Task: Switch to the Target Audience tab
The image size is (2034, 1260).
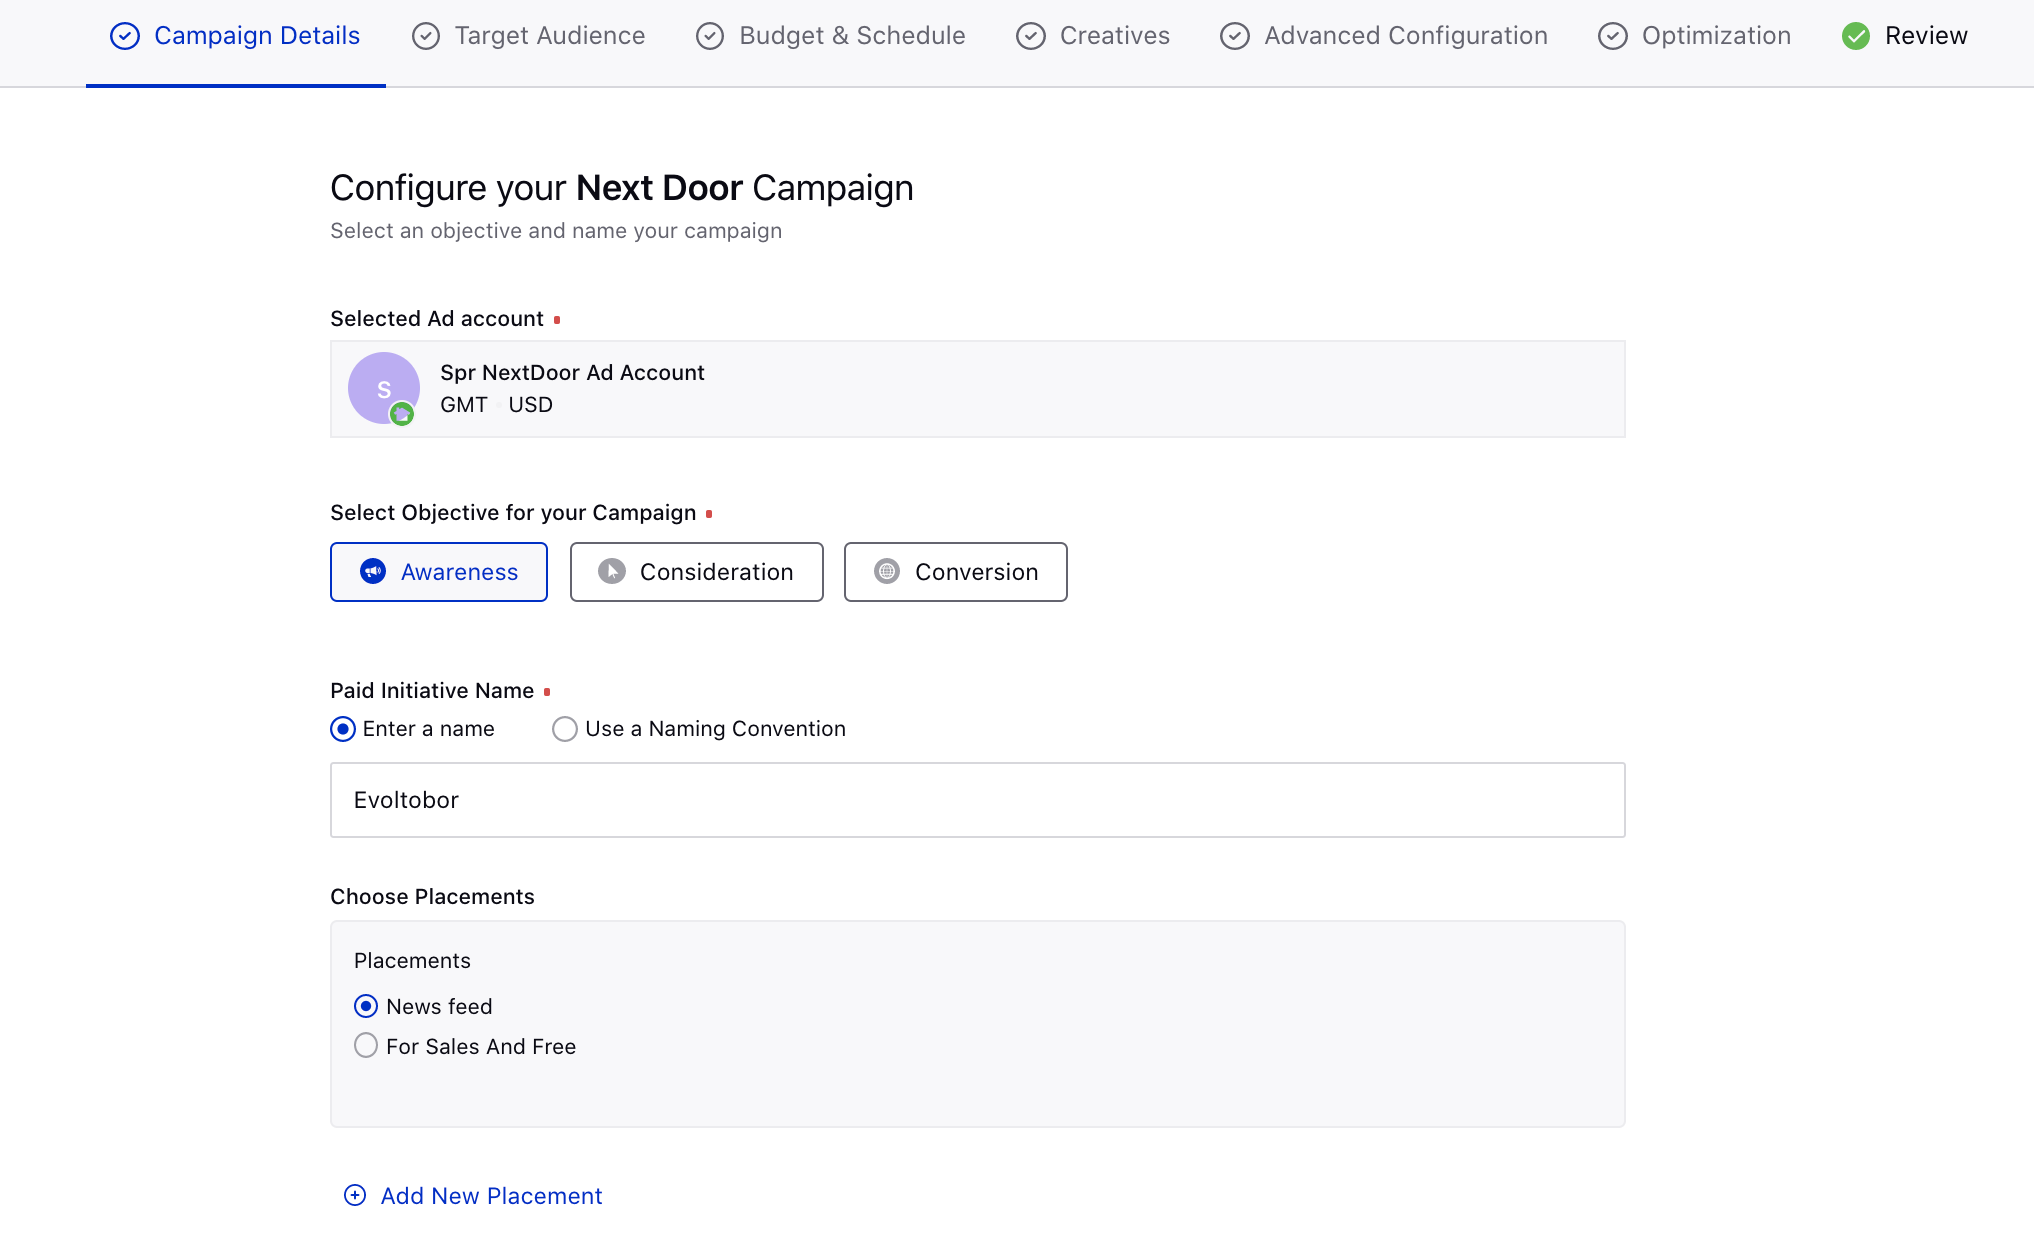Action: [x=529, y=36]
